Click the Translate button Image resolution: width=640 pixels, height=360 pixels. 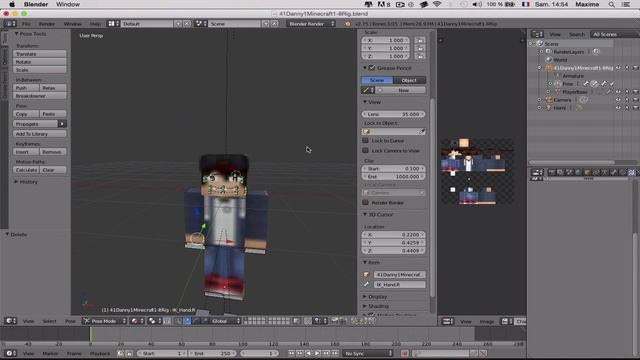[x=40, y=54]
